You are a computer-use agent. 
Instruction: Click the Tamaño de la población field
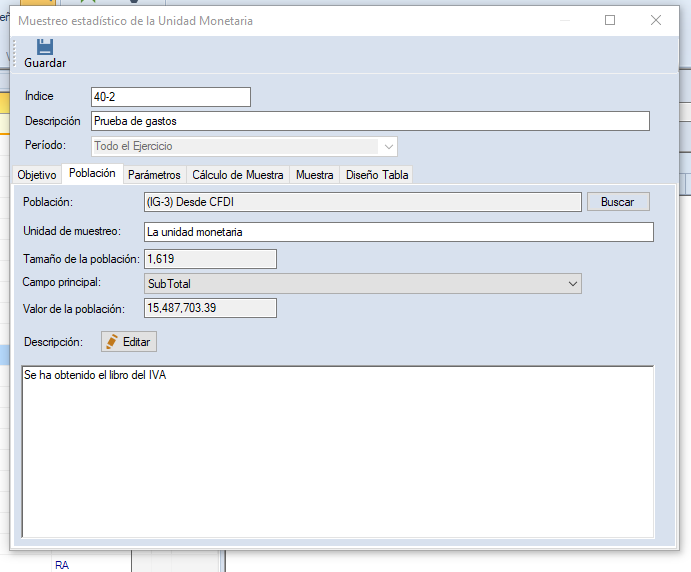(x=210, y=259)
